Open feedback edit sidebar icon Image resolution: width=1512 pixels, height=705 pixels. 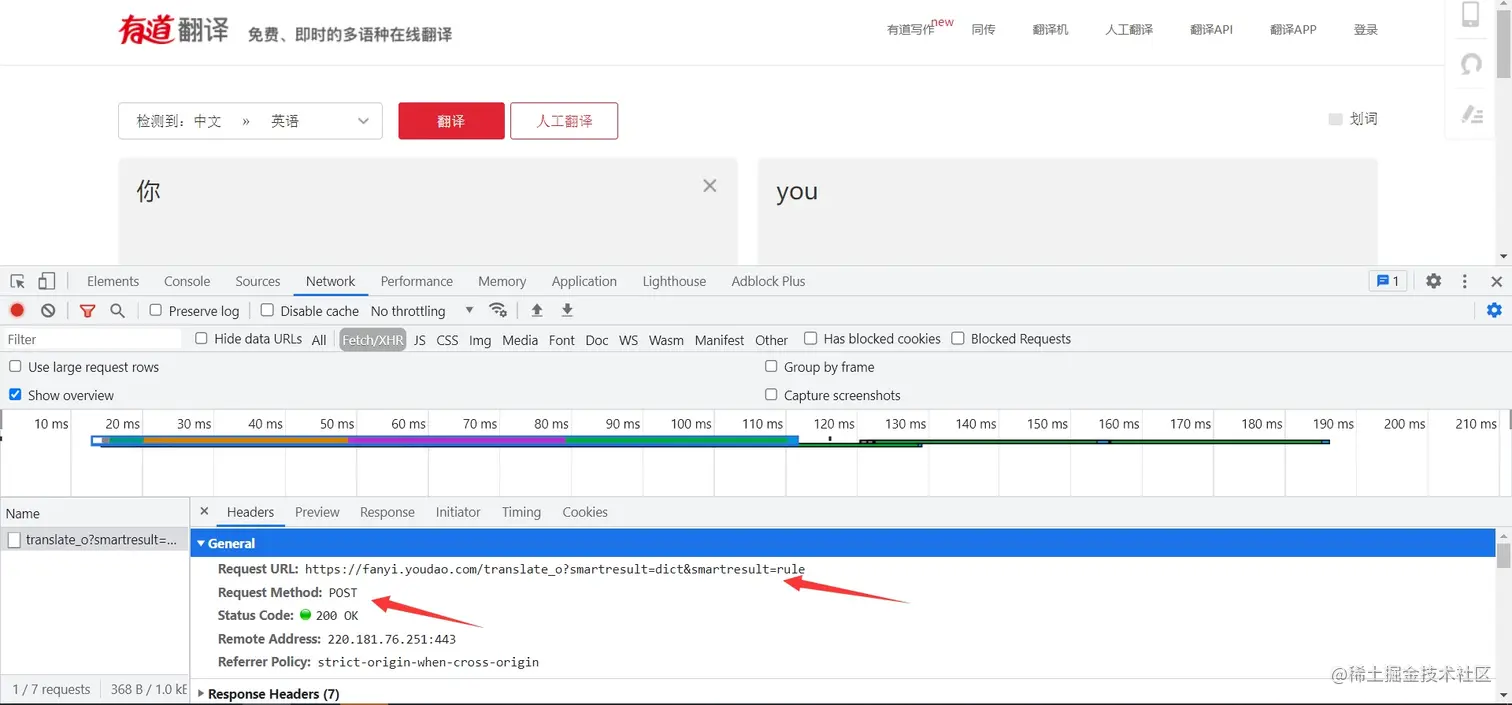pos(1471,114)
